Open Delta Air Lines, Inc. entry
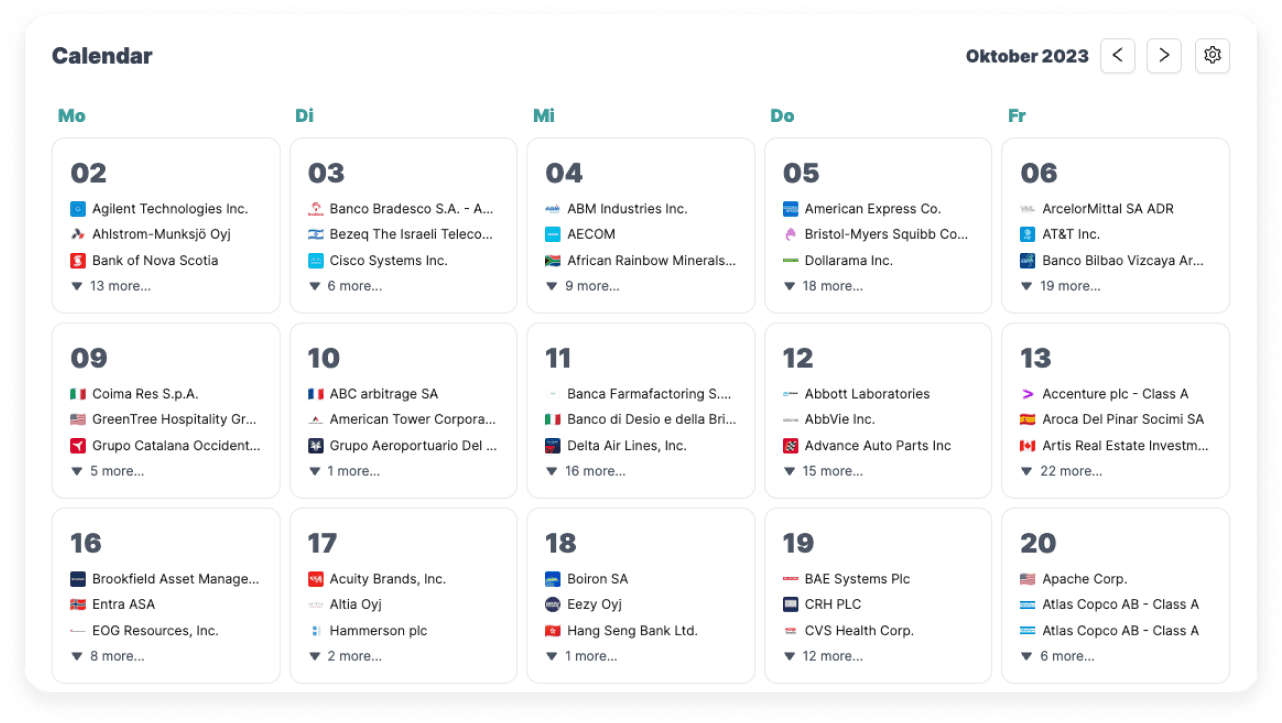 tap(626, 446)
